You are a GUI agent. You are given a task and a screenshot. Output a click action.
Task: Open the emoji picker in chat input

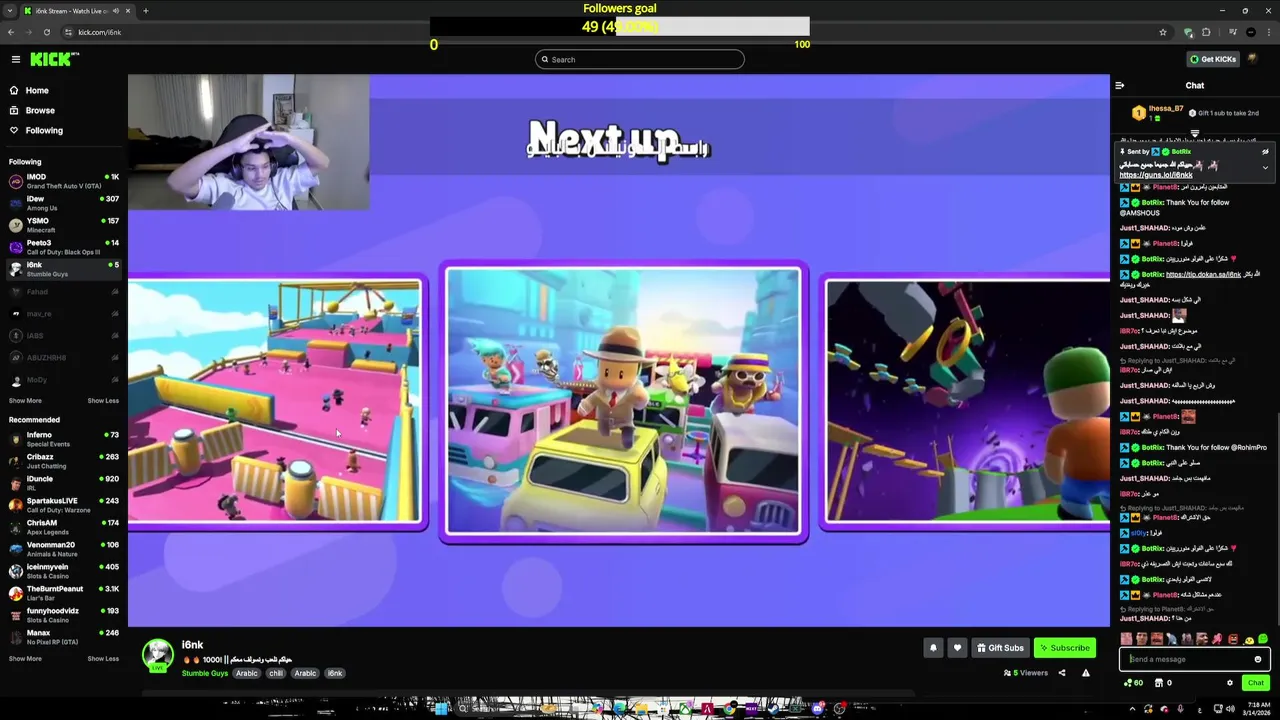(1258, 659)
